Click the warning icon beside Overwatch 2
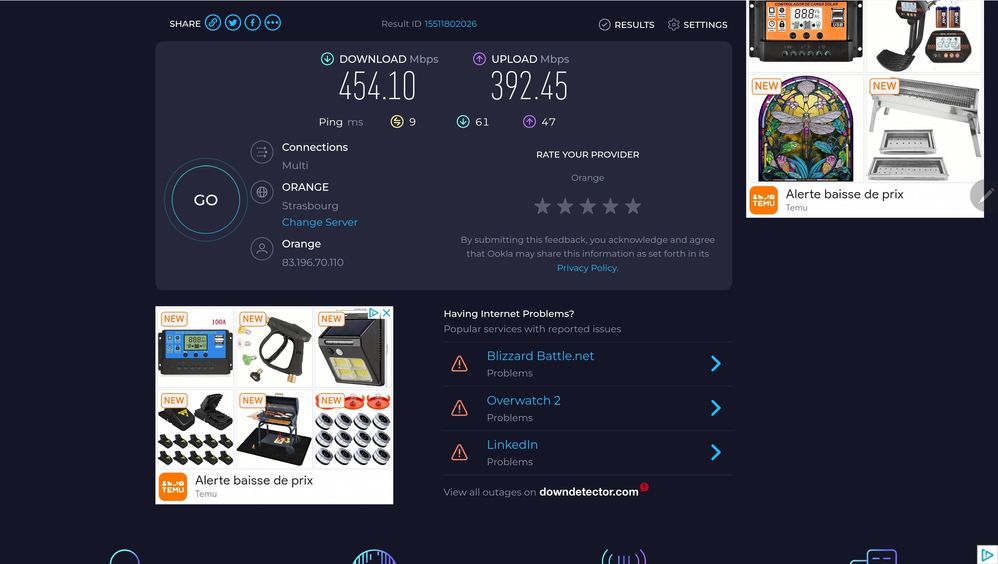 459,408
